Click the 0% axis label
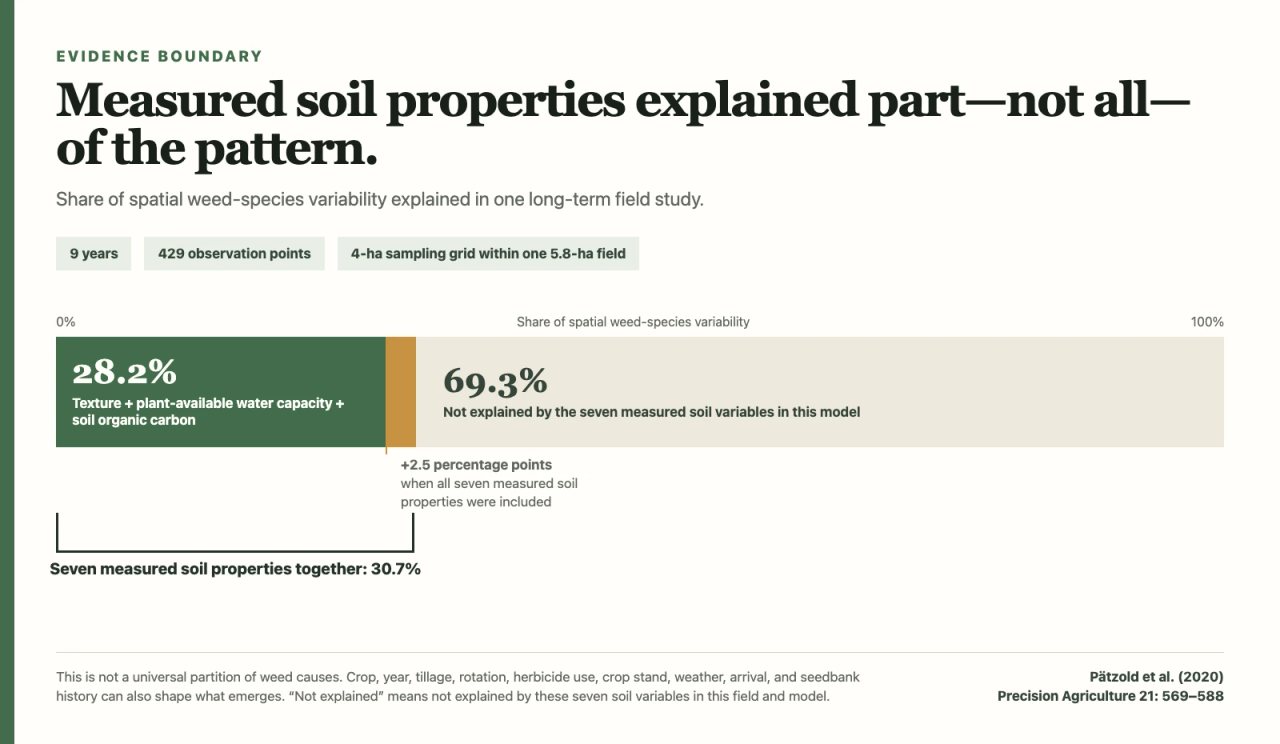The height and width of the screenshot is (744, 1280). tap(66, 322)
